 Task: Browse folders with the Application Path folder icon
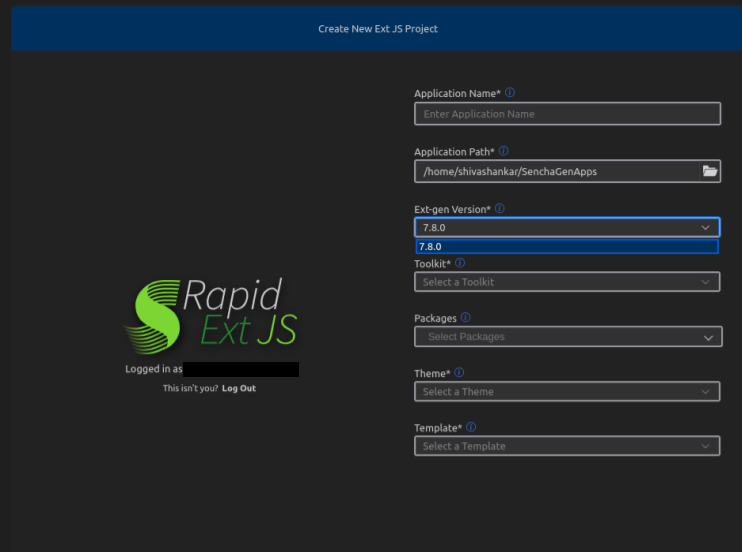(709, 171)
